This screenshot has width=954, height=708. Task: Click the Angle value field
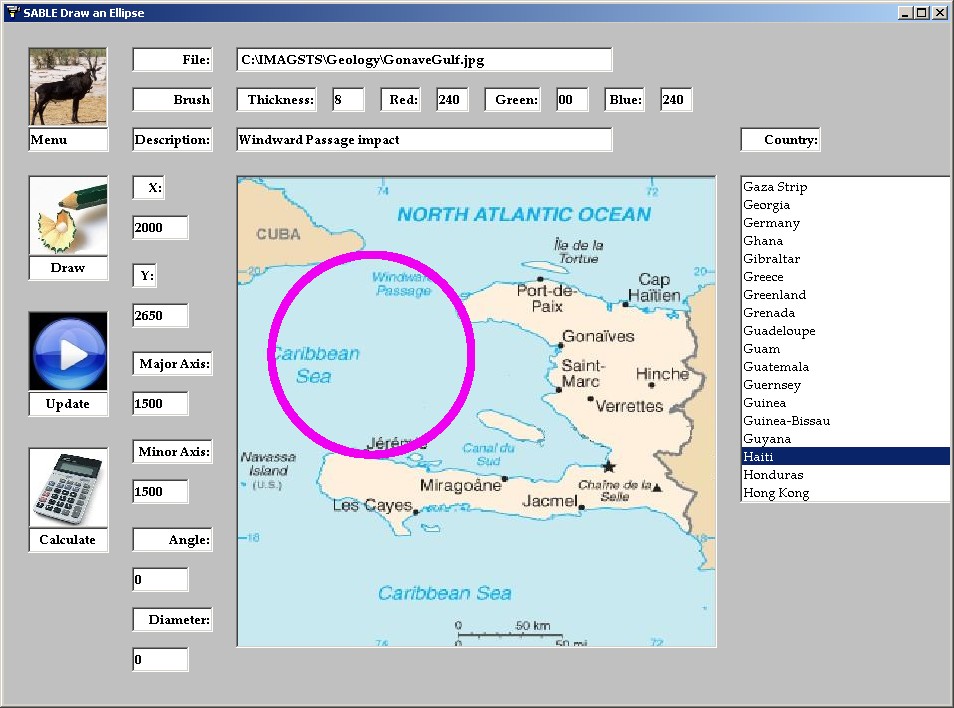[160, 580]
